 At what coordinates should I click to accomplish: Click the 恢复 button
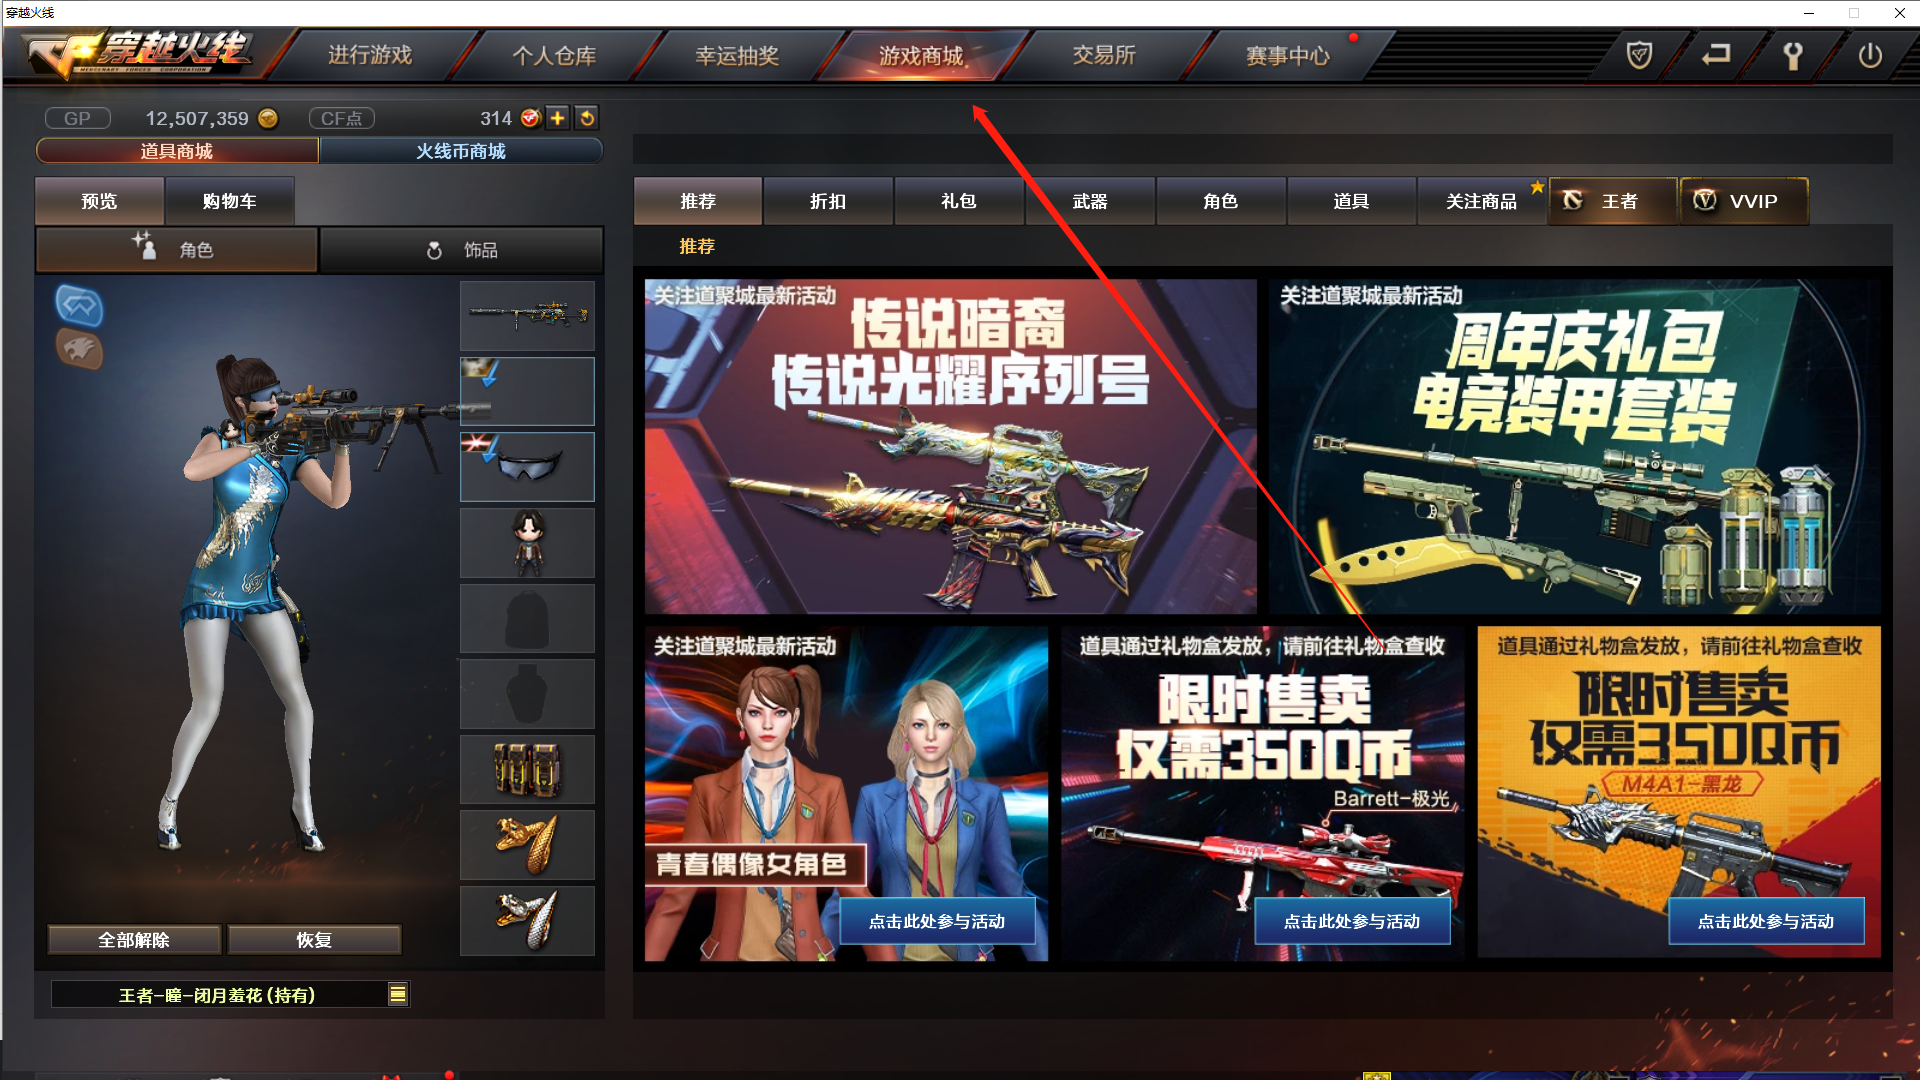coord(314,940)
